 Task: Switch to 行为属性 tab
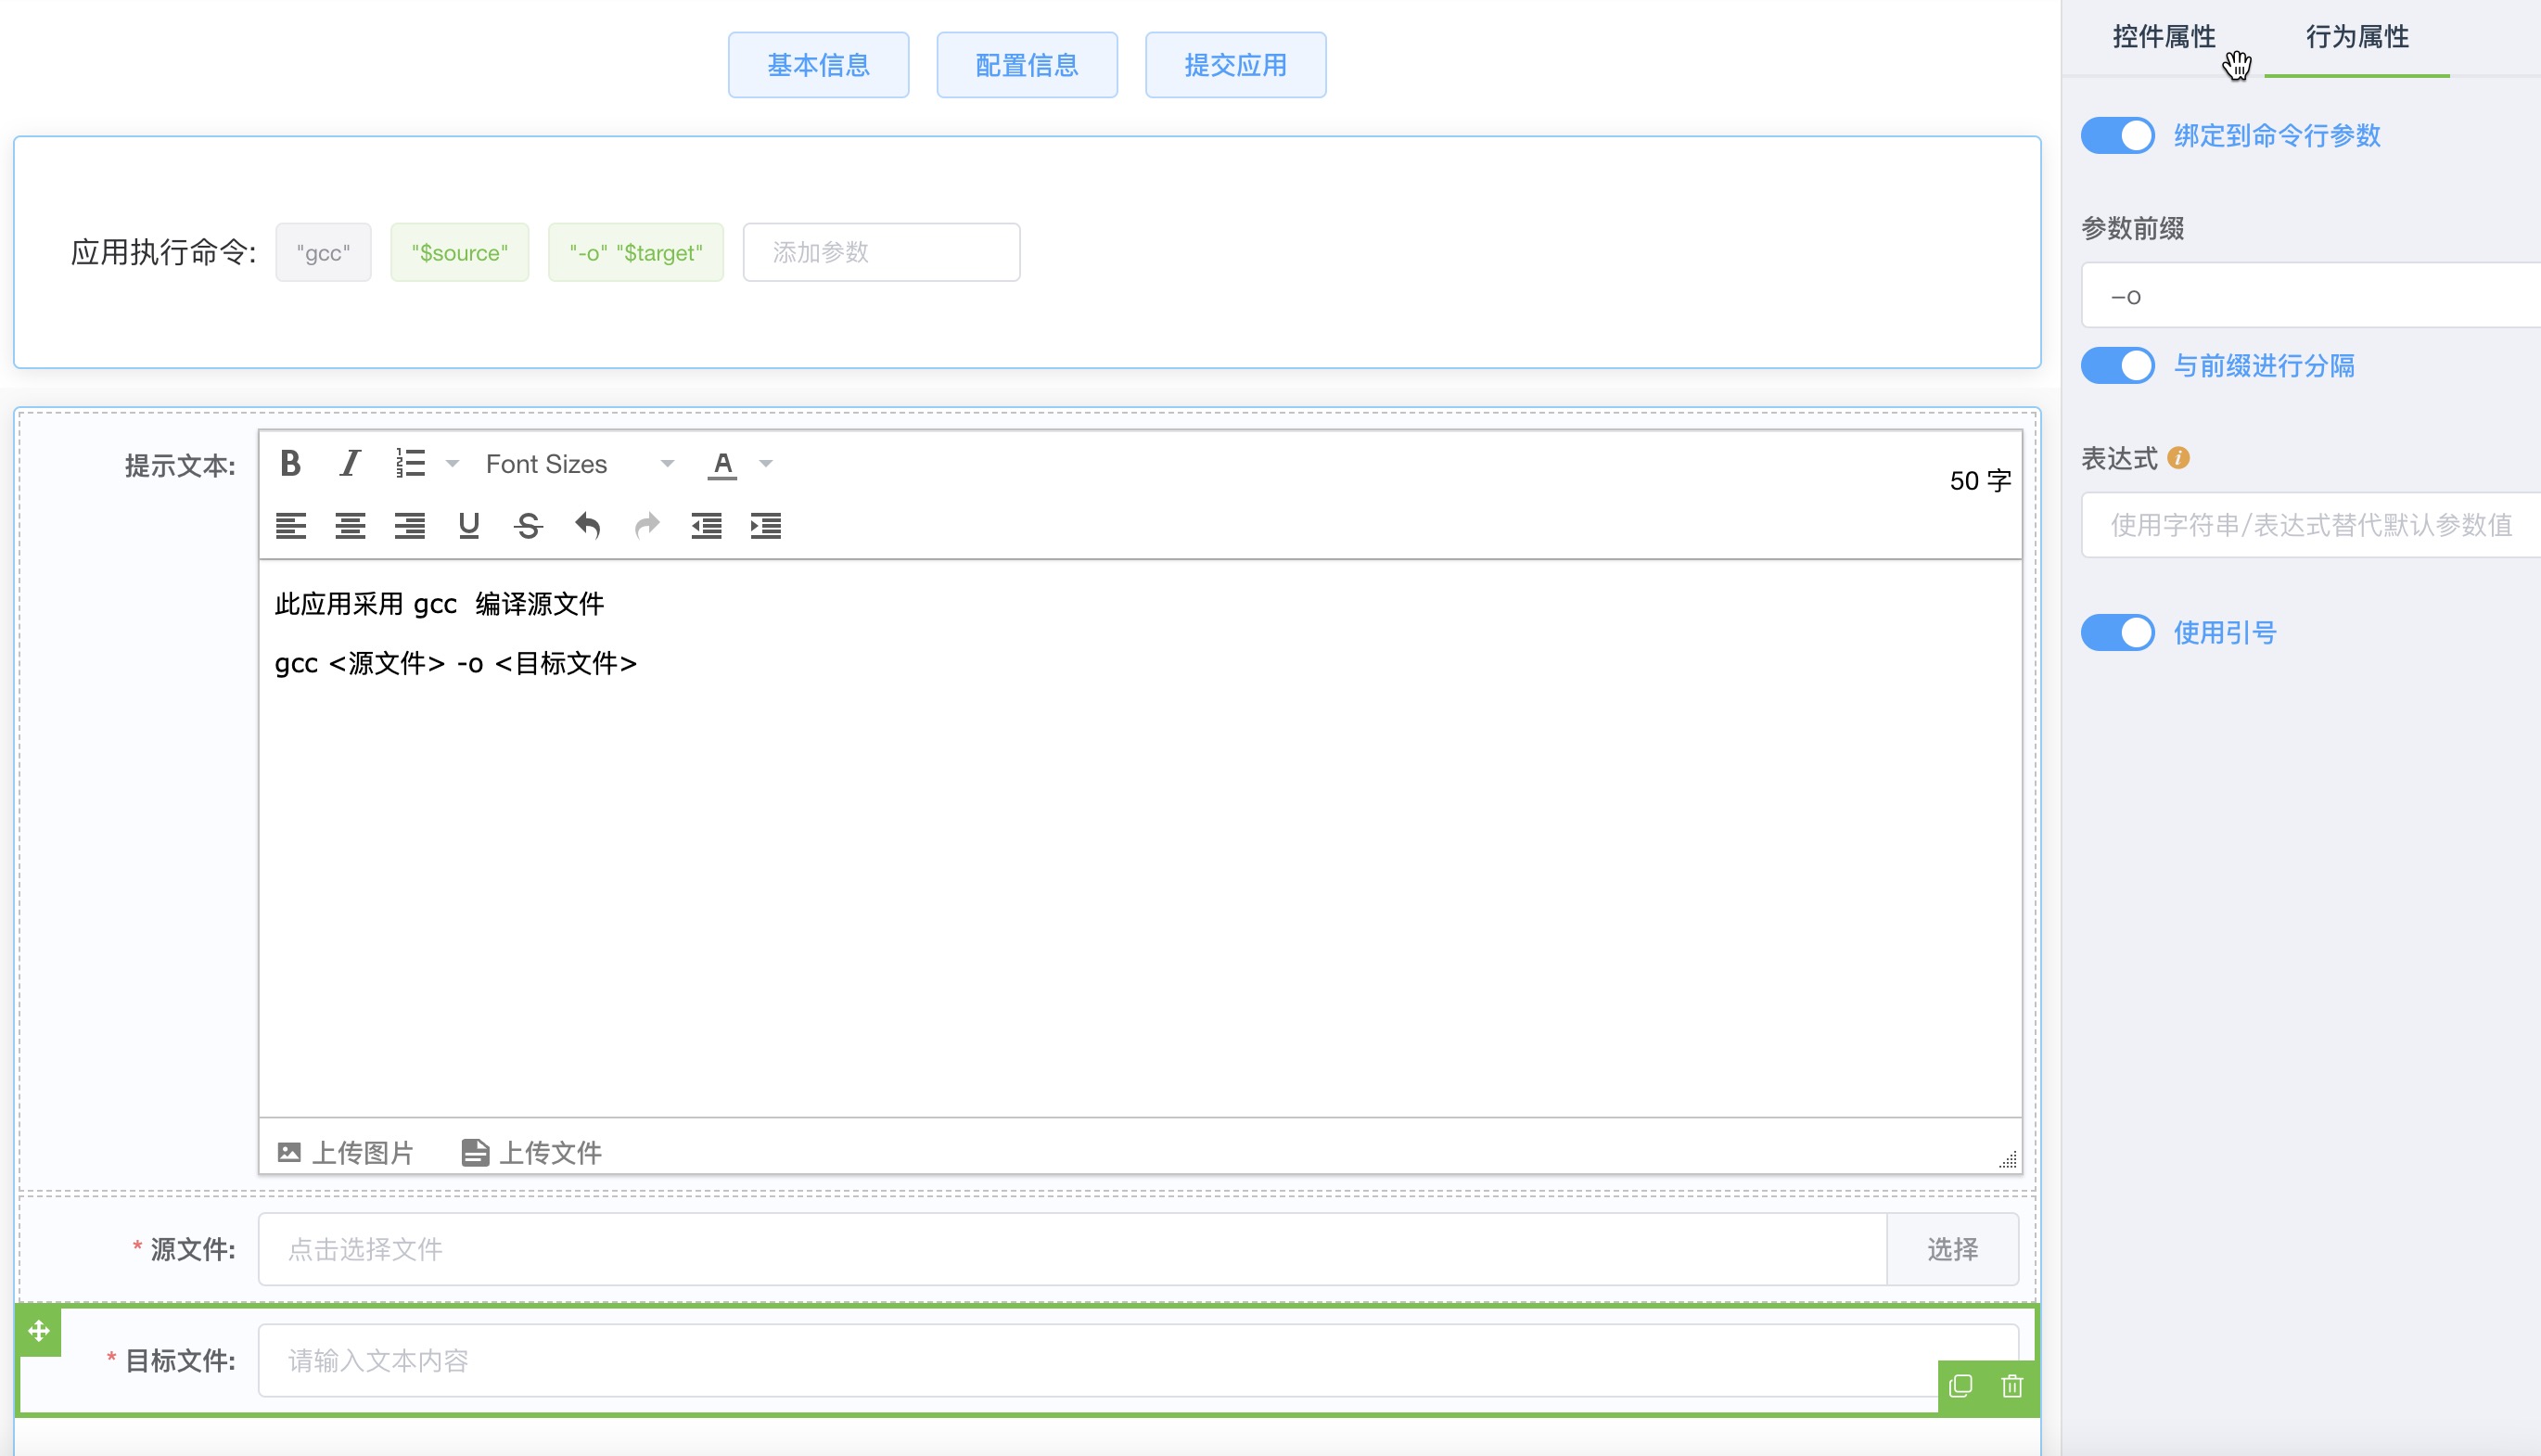tap(2357, 36)
